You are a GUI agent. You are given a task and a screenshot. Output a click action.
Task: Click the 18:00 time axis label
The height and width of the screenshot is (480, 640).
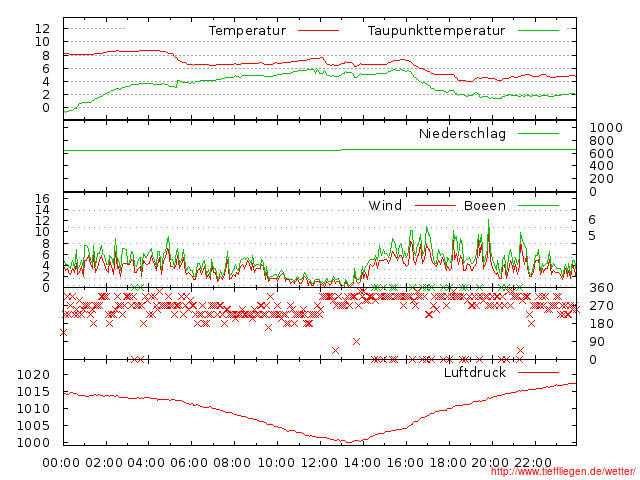[x=448, y=463]
